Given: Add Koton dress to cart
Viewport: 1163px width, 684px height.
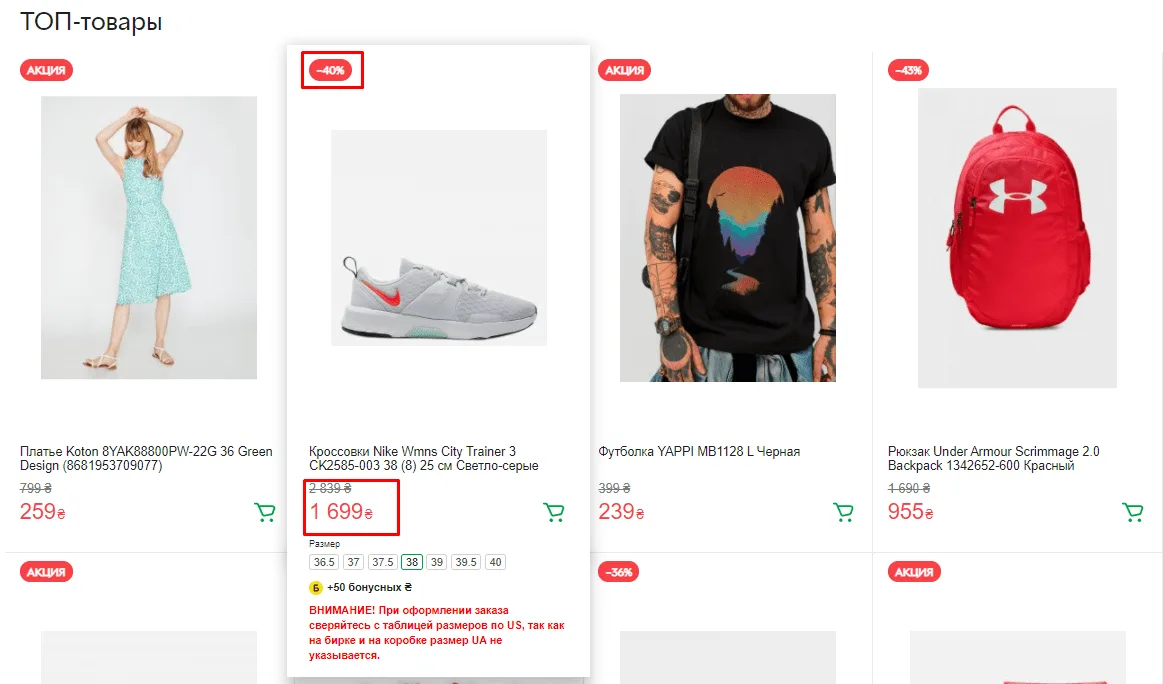Looking at the screenshot, I should point(265,512).
